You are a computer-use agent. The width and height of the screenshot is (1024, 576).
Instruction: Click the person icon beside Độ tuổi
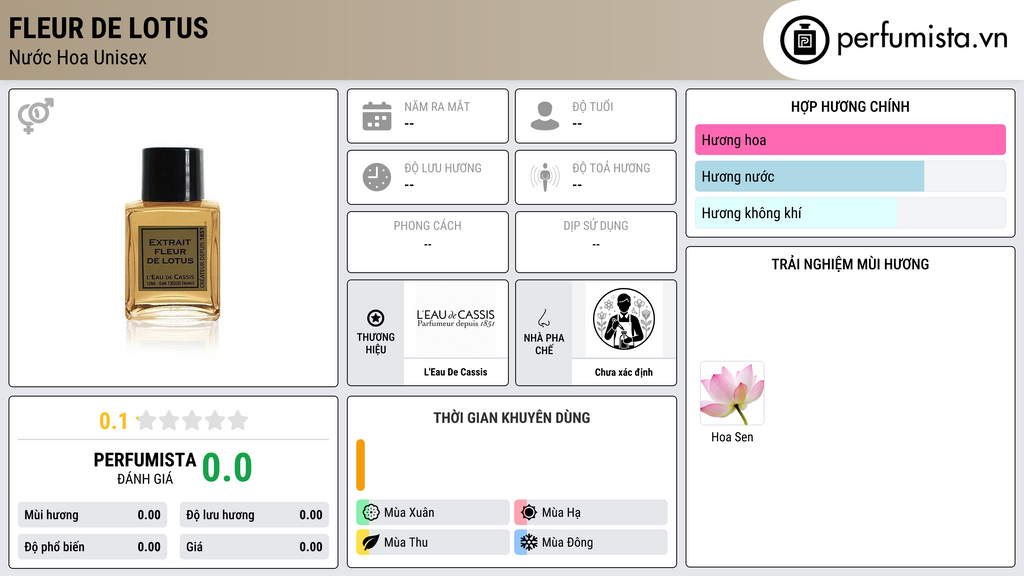coord(545,116)
